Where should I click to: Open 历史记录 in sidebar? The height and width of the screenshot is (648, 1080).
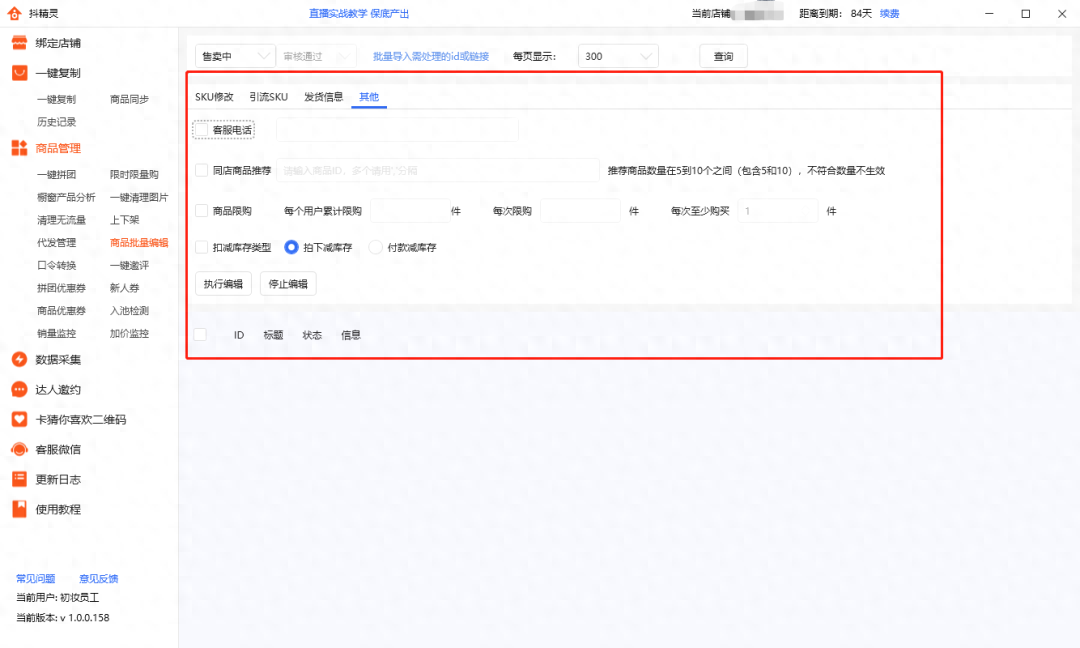tap(56, 122)
